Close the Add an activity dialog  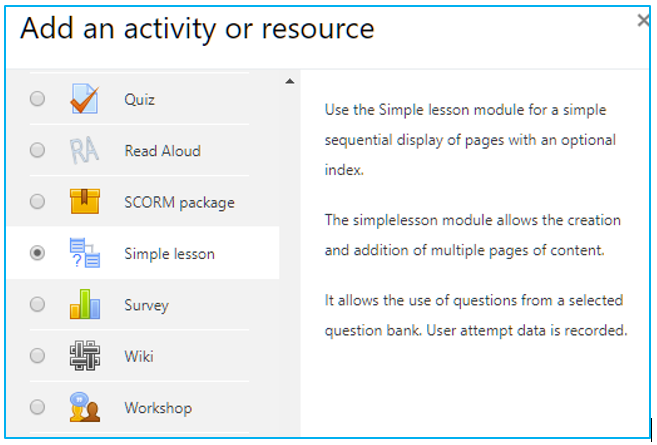643,20
